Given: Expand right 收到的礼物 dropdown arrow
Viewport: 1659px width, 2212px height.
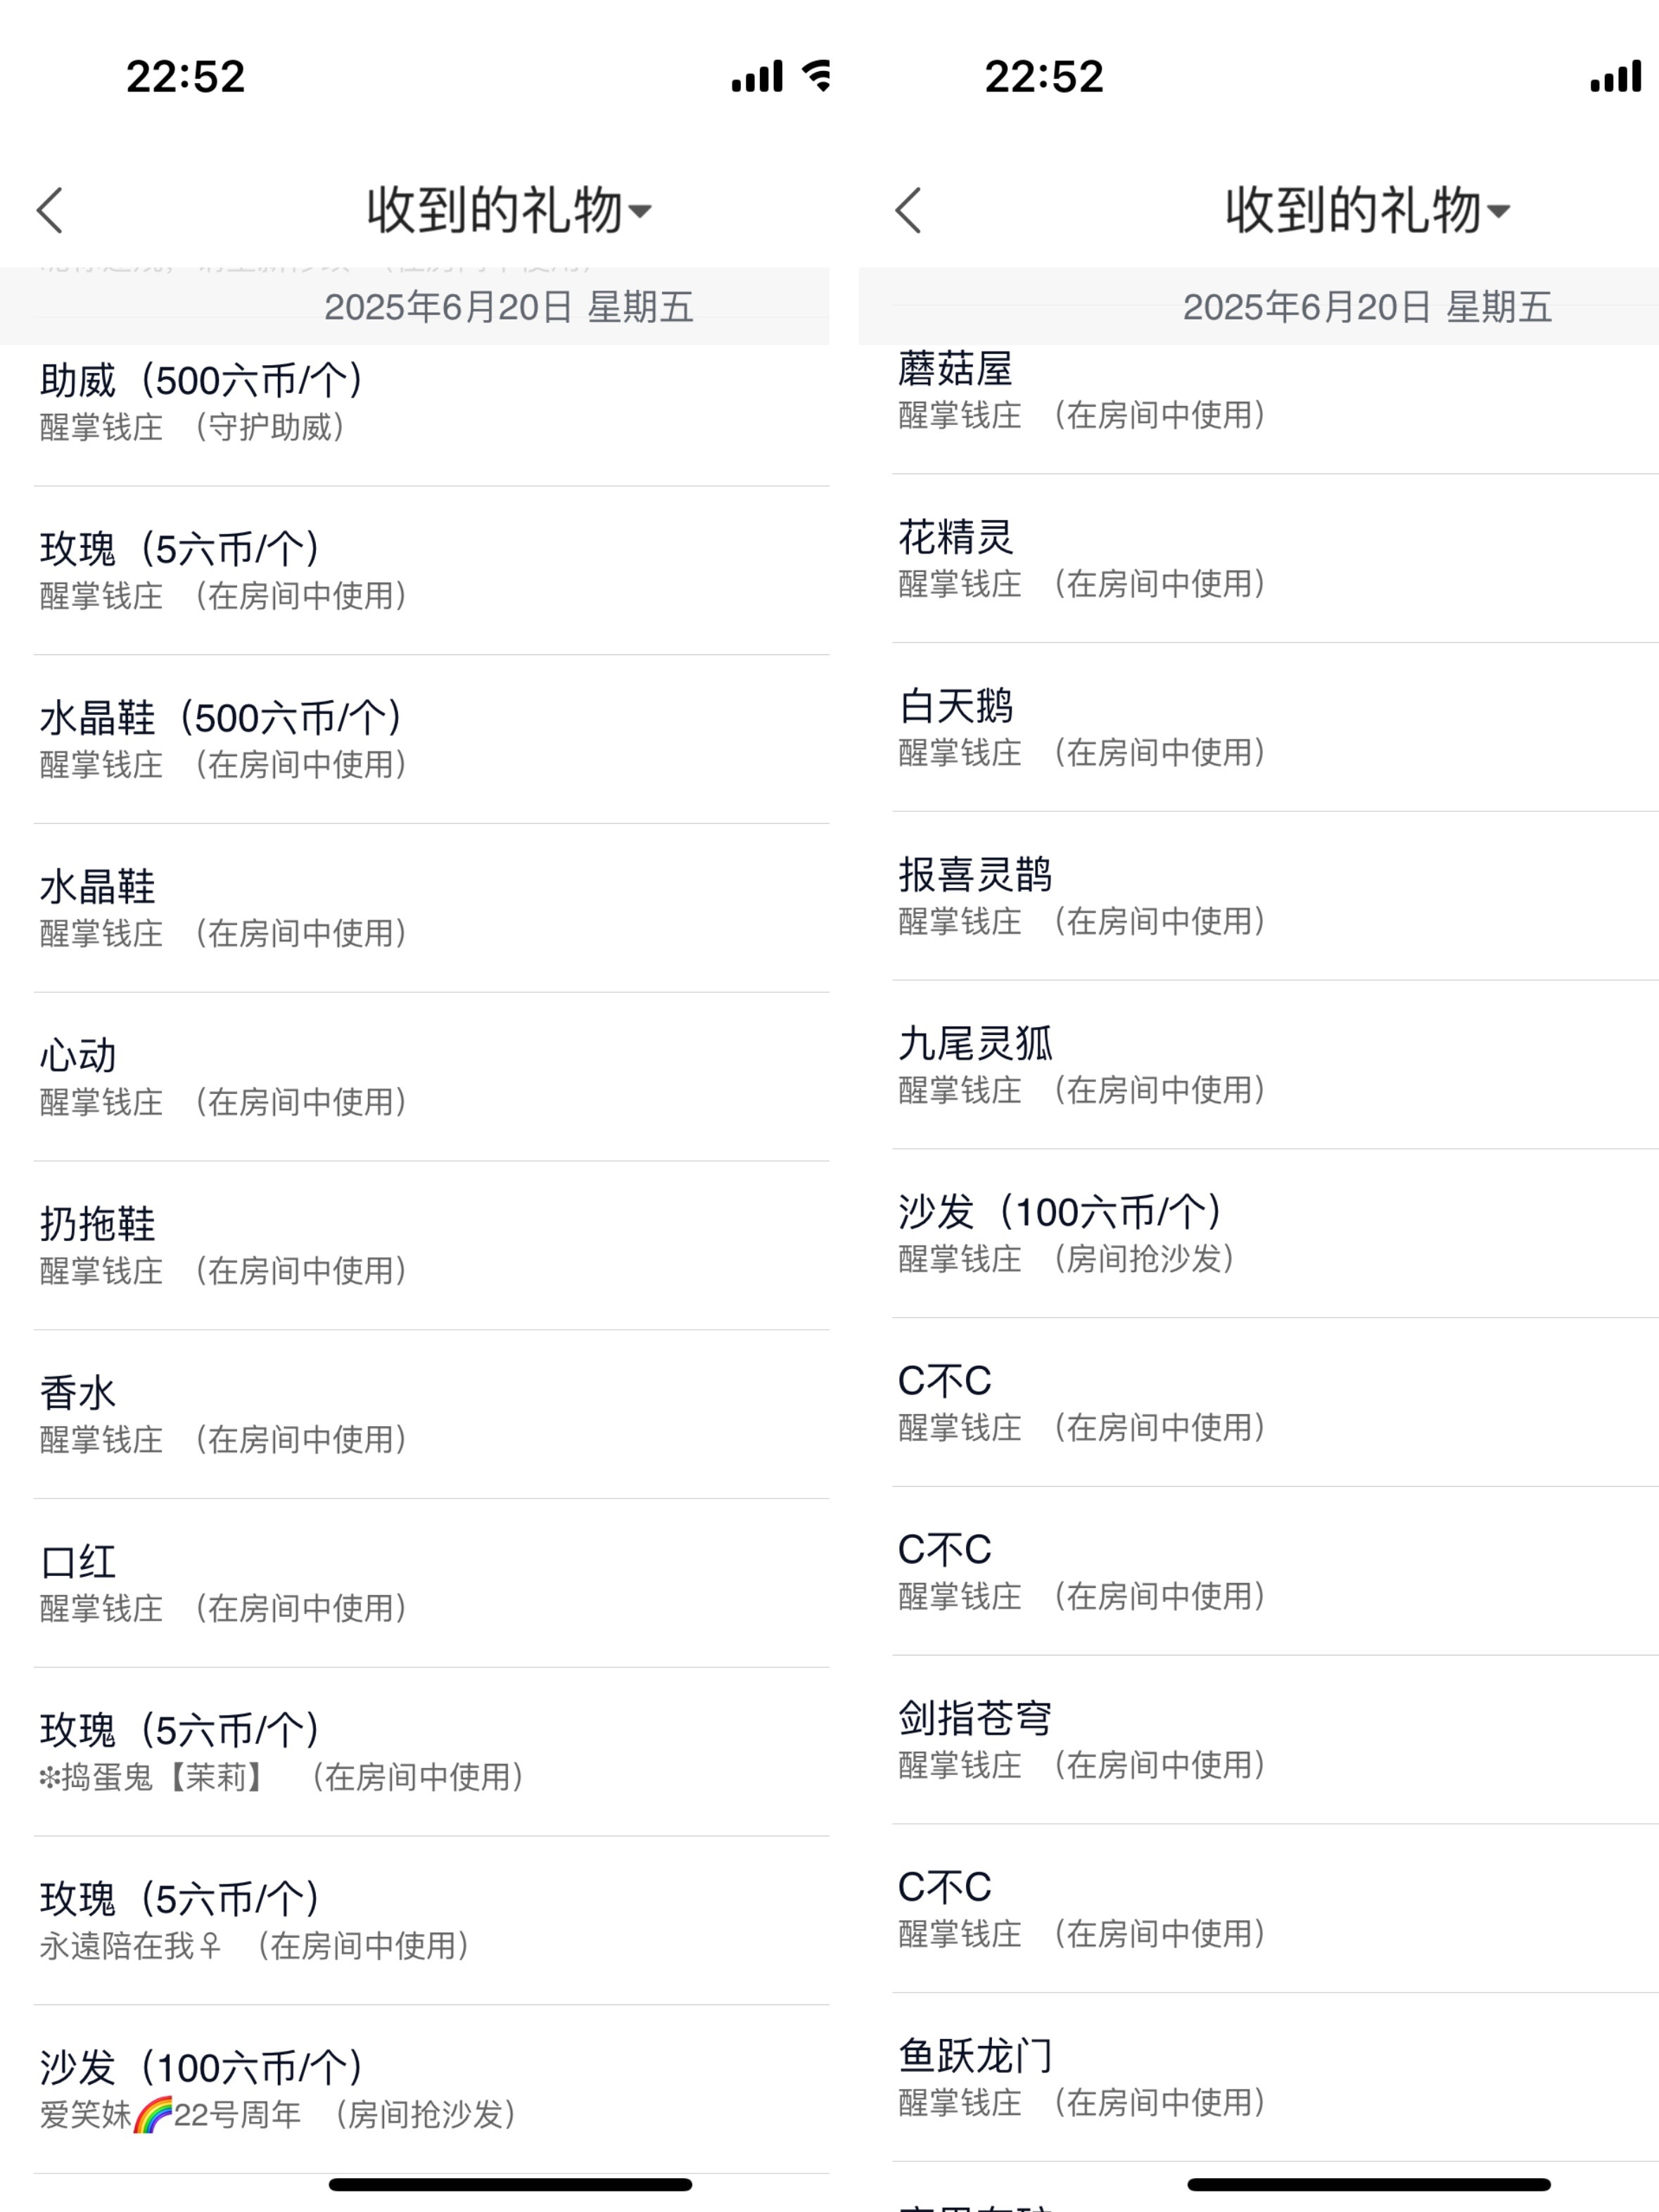Looking at the screenshot, I should (x=1498, y=211).
